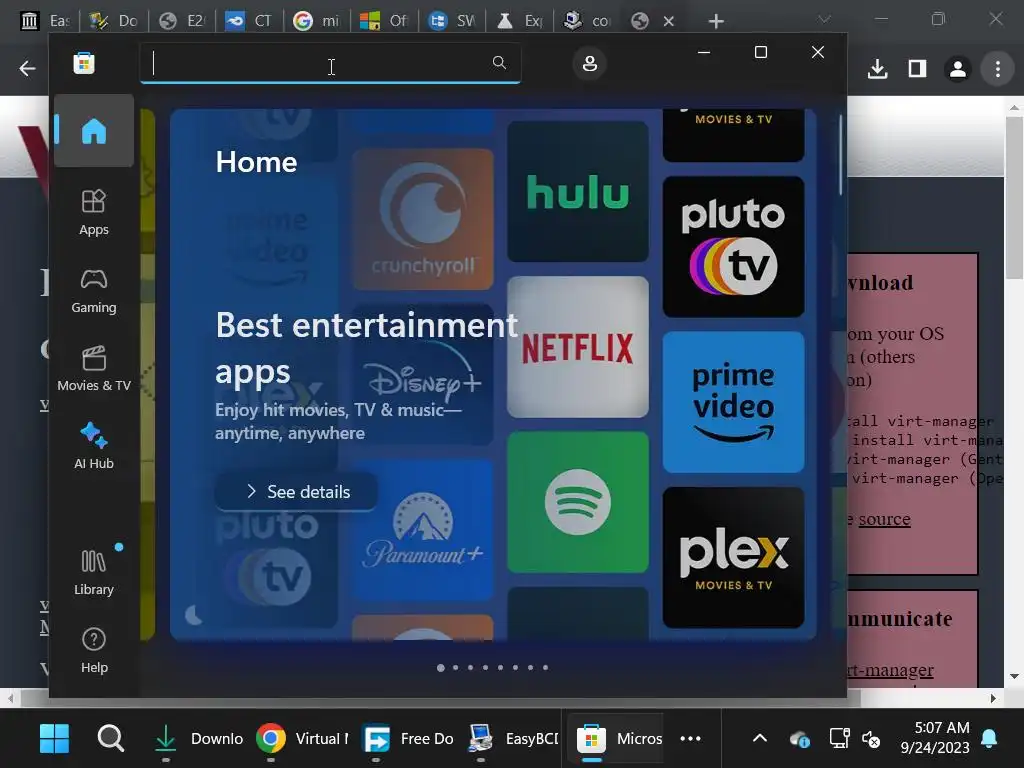Open network status tray icon
The width and height of the screenshot is (1024, 768).
point(839,739)
